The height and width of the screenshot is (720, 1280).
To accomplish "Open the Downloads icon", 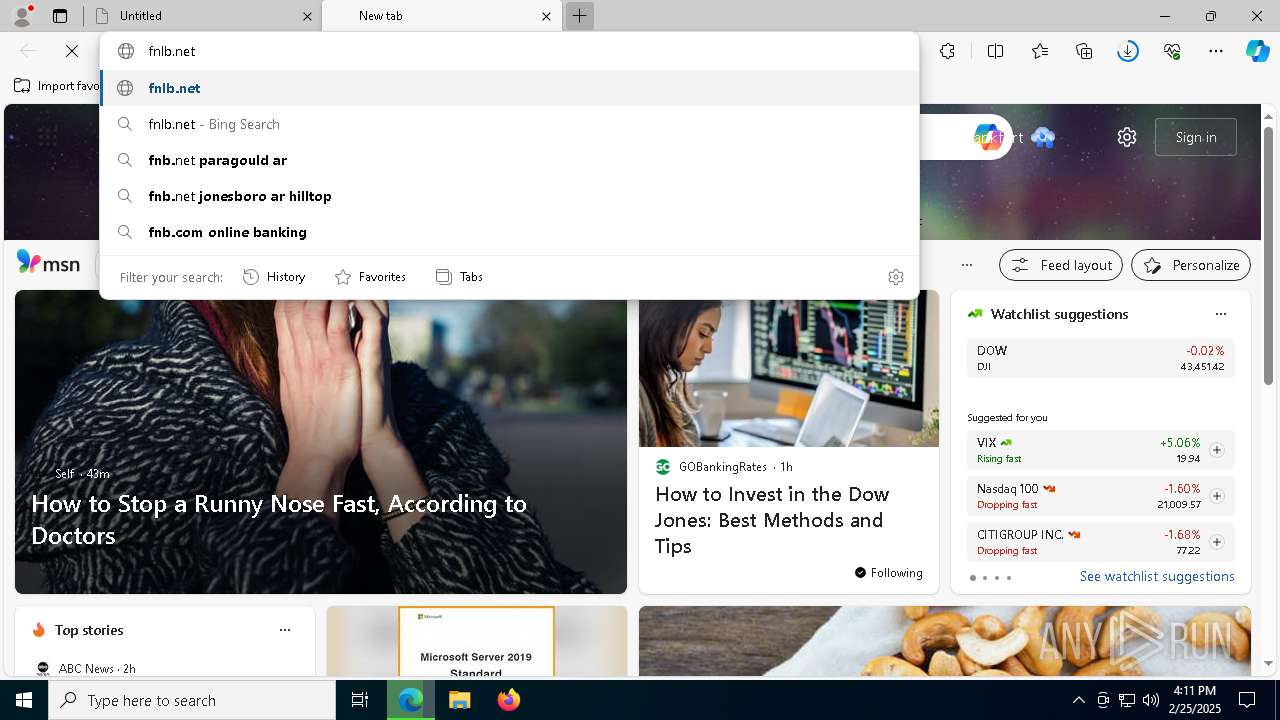I will click(x=1128, y=51).
